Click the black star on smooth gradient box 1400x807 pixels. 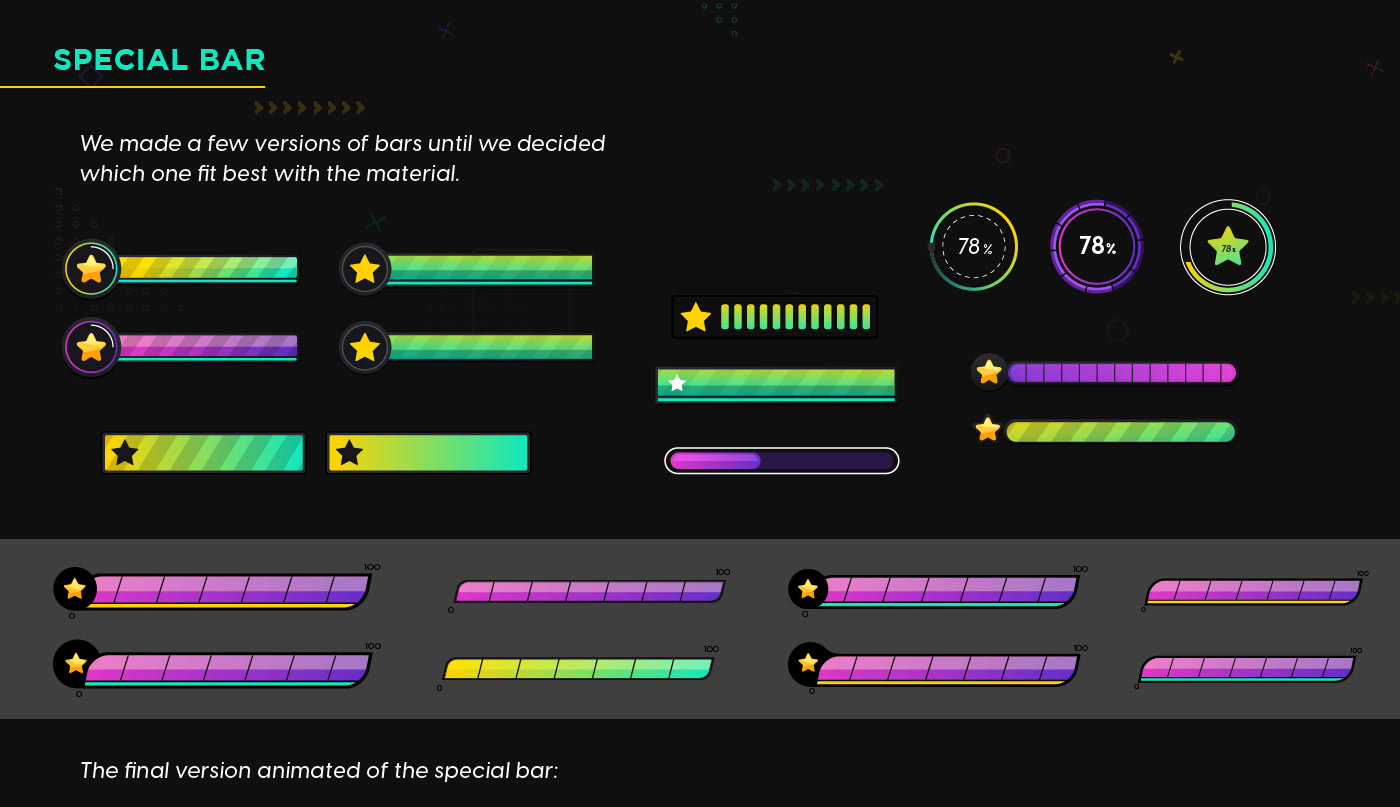(349, 453)
